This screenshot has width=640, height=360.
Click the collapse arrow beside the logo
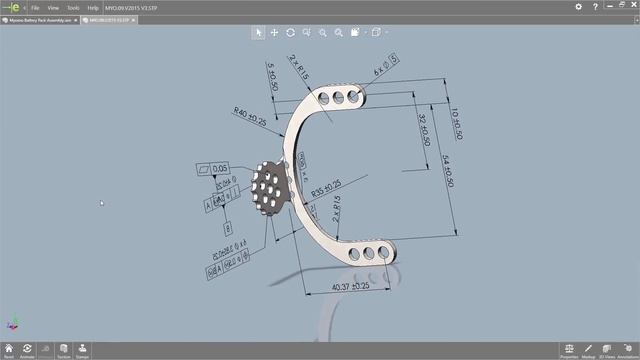(24, 8)
